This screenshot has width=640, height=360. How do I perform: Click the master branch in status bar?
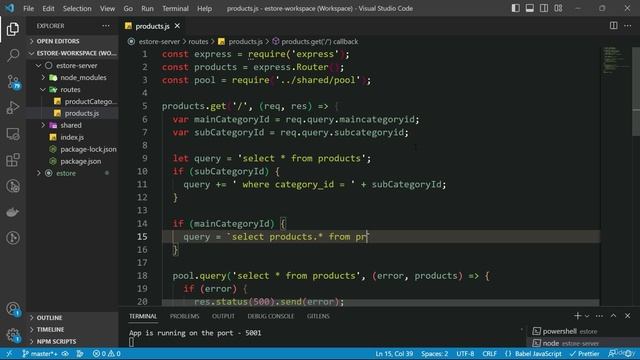coord(40,353)
